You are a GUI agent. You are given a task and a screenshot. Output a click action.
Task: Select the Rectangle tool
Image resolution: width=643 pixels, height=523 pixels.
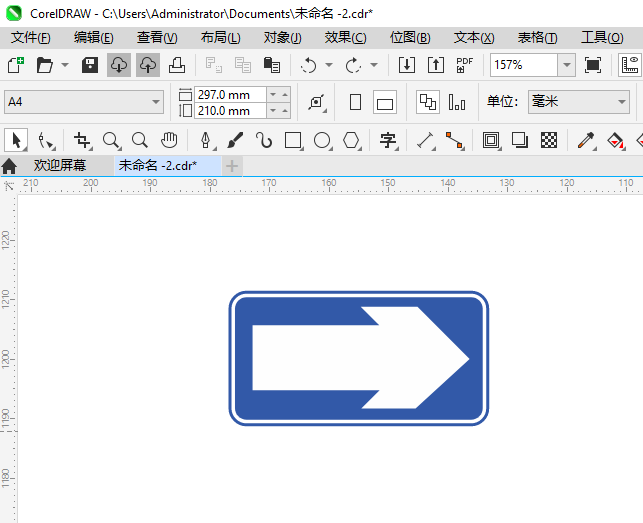click(x=294, y=140)
